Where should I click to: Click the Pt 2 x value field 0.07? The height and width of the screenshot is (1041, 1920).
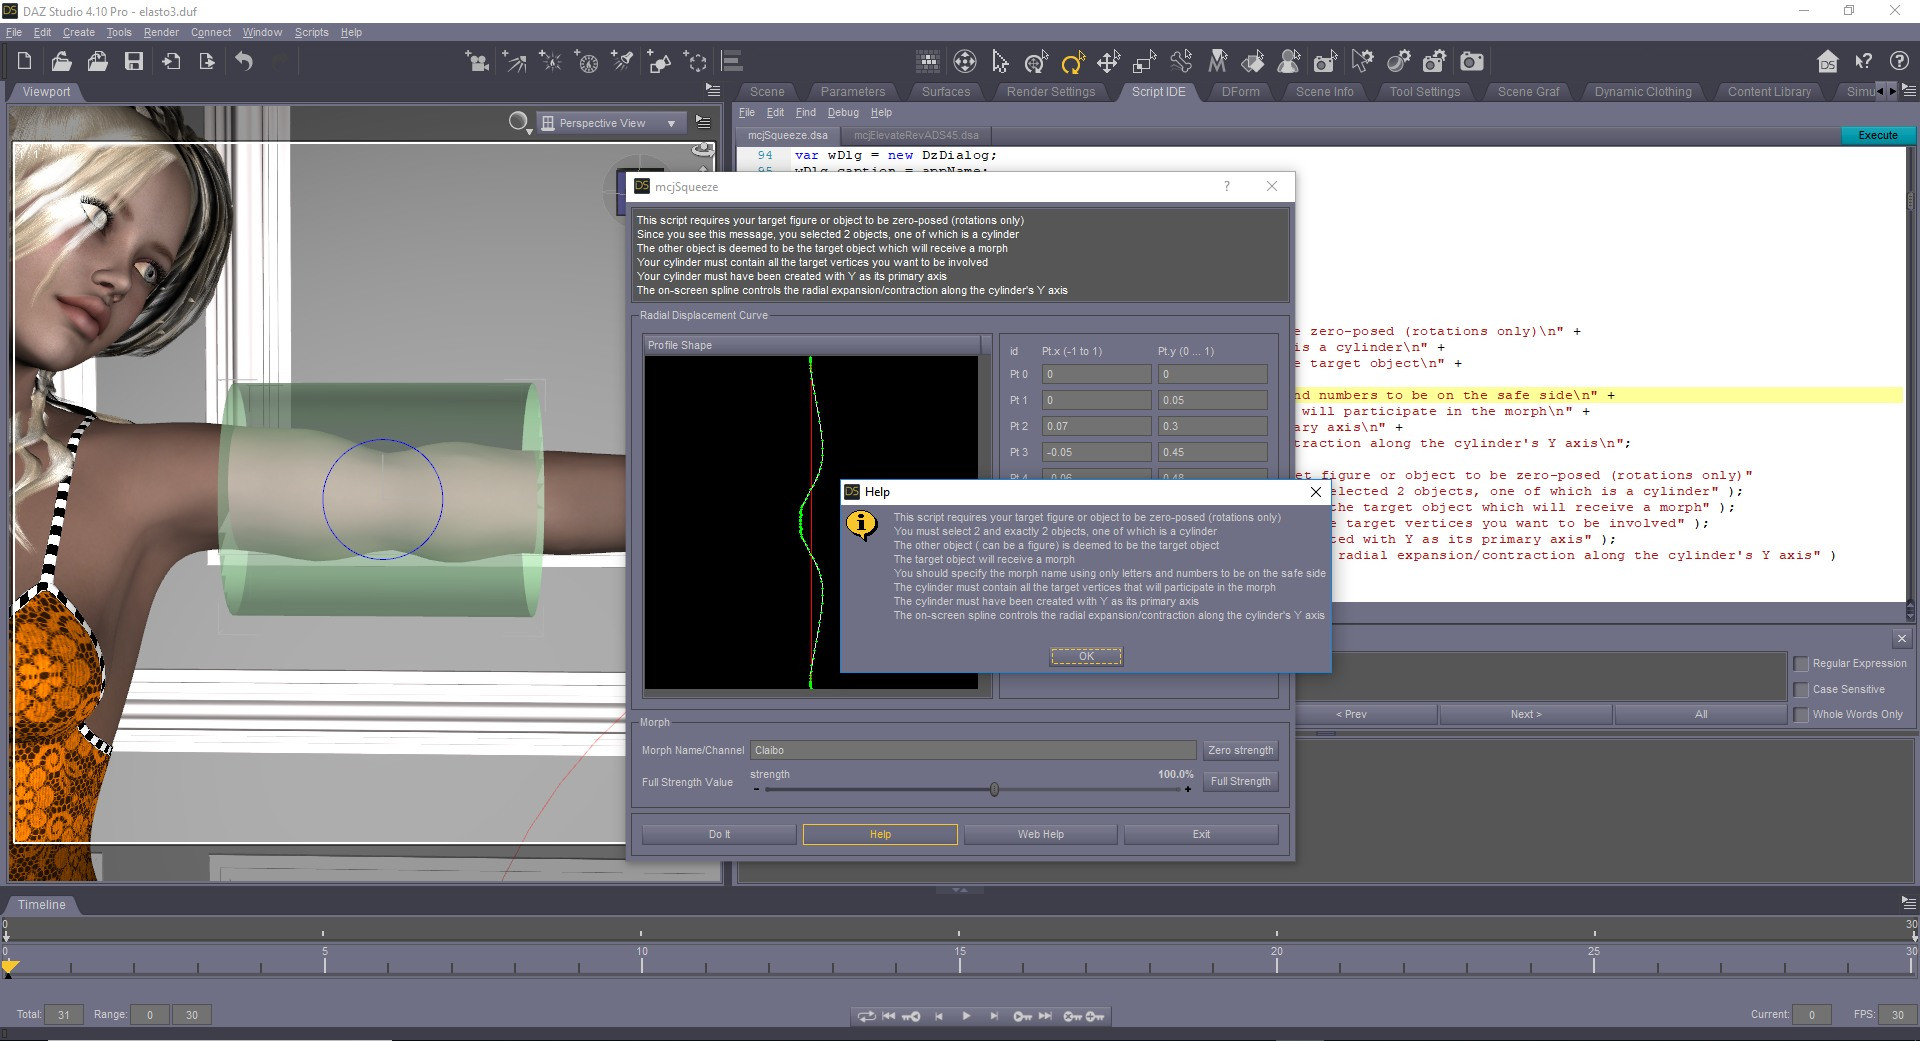pos(1097,427)
